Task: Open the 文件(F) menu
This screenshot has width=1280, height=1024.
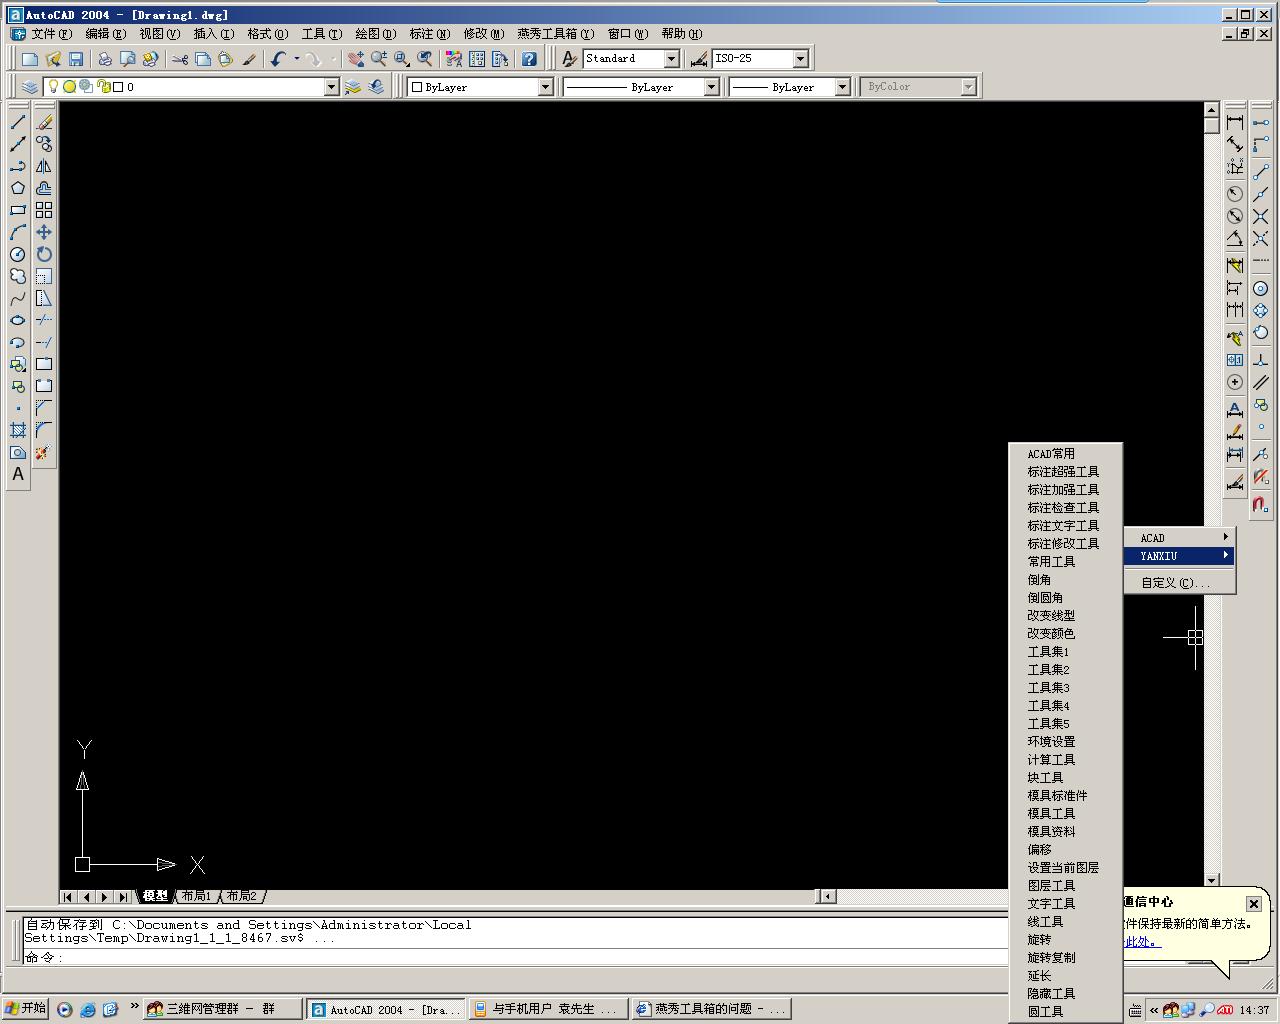Action: click(x=51, y=33)
